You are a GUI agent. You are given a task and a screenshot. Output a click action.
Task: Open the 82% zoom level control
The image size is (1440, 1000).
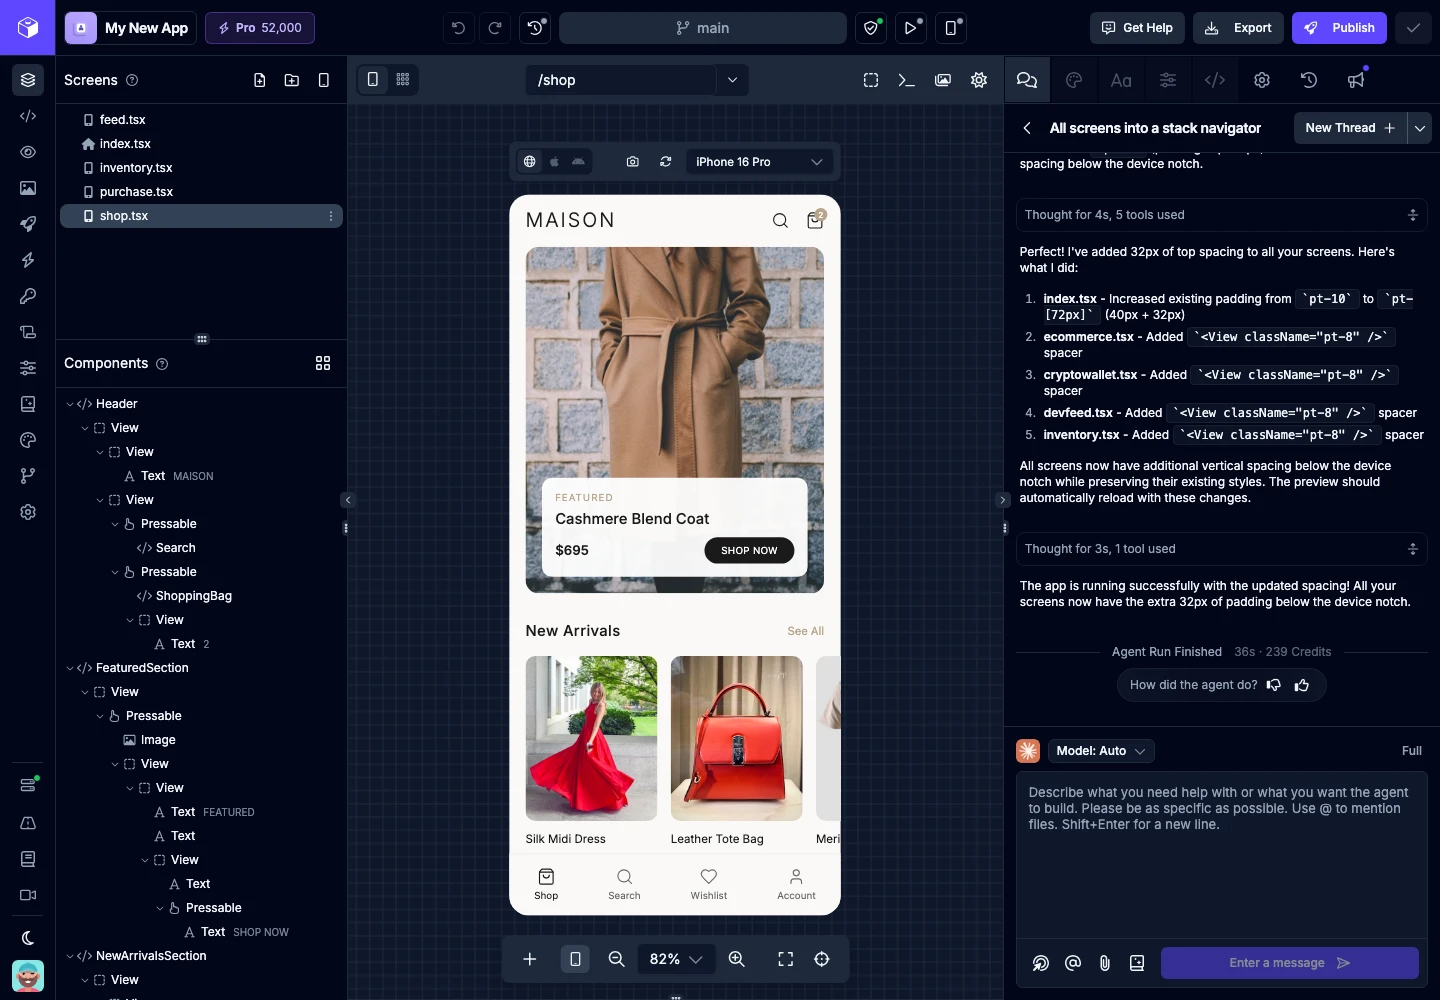[x=675, y=959]
